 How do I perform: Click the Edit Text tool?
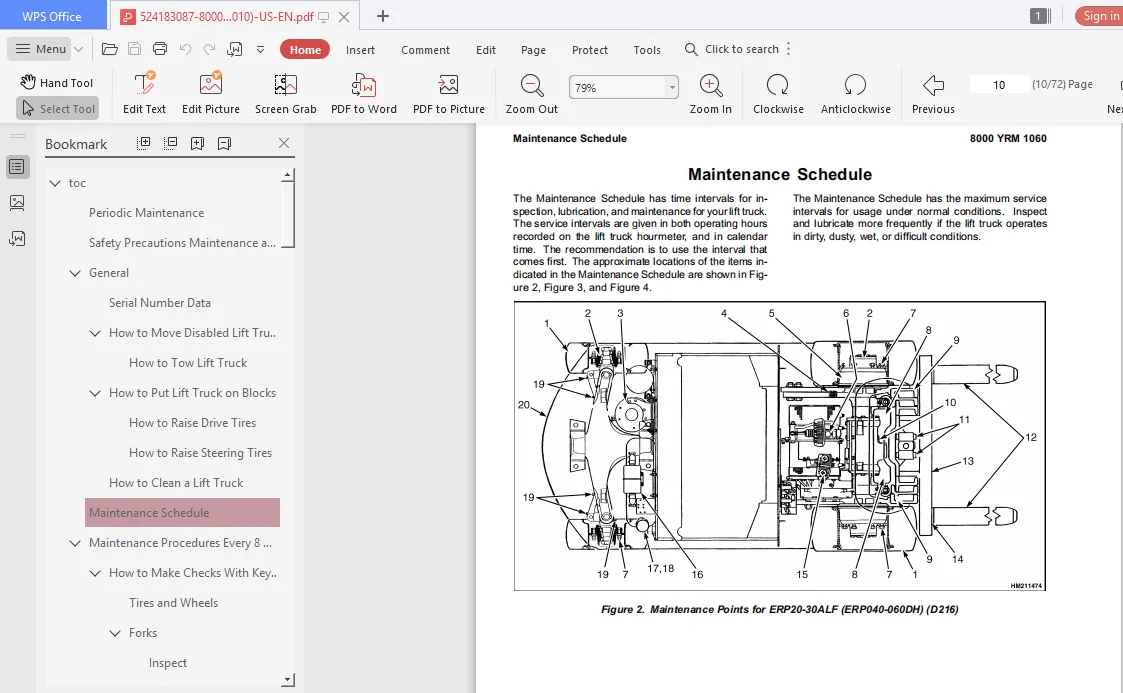[144, 93]
